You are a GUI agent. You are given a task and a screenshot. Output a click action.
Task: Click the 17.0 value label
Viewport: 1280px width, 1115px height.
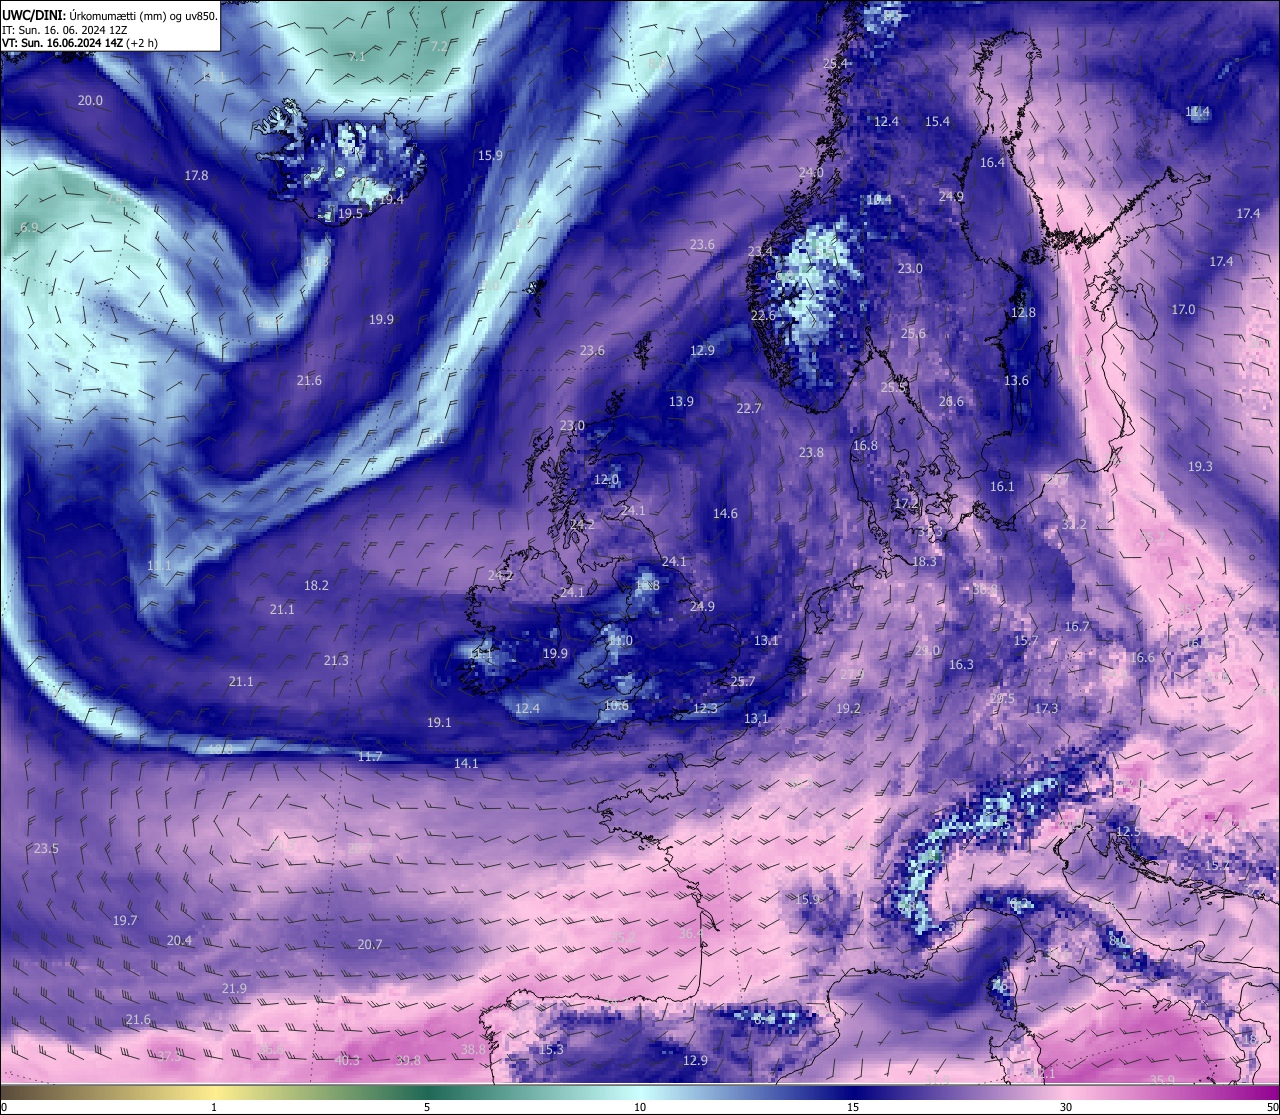click(x=1183, y=310)
